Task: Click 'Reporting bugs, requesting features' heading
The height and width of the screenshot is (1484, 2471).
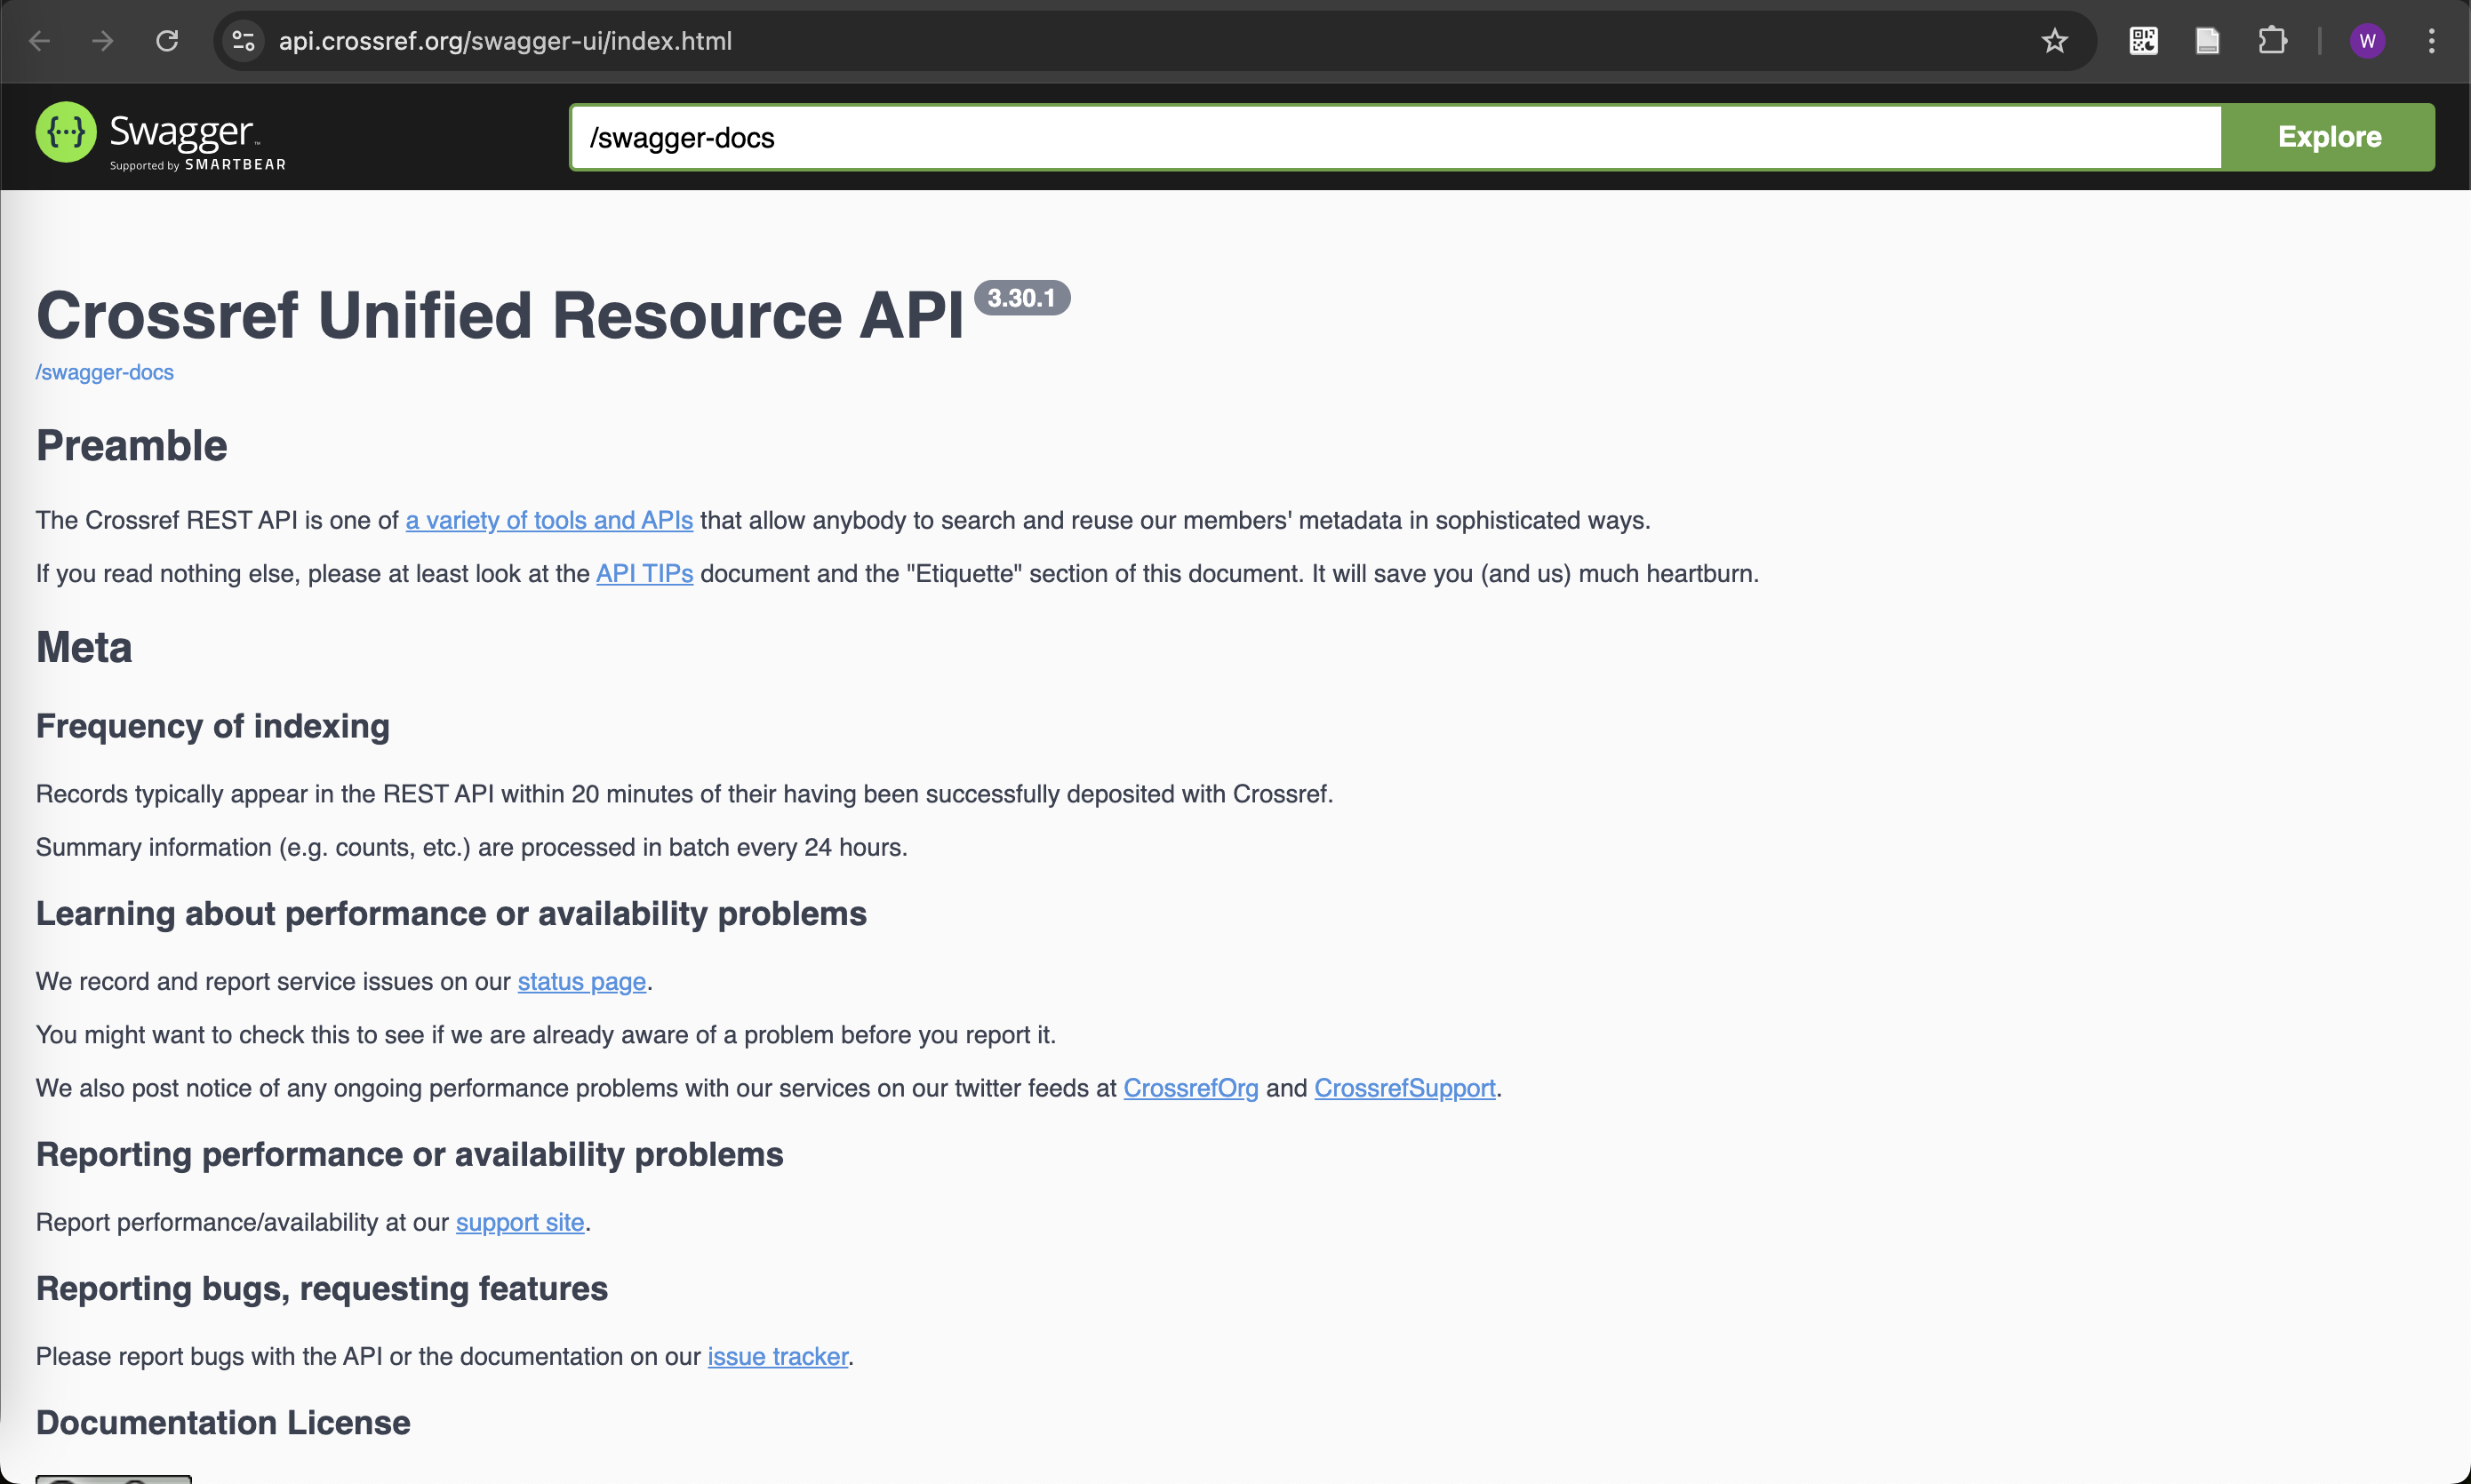Action: tap(322, 1289)
